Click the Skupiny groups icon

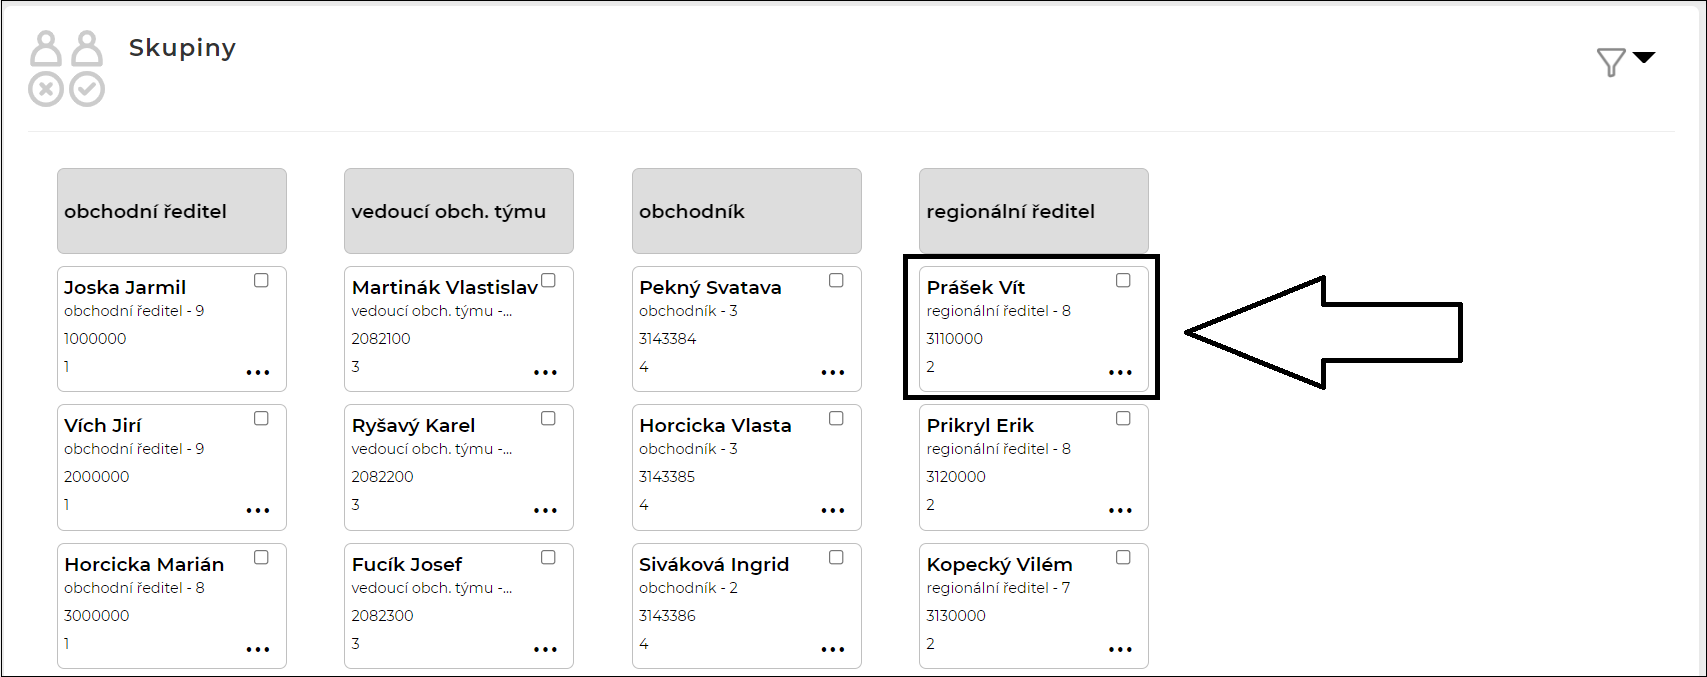[x=67, y=68]
